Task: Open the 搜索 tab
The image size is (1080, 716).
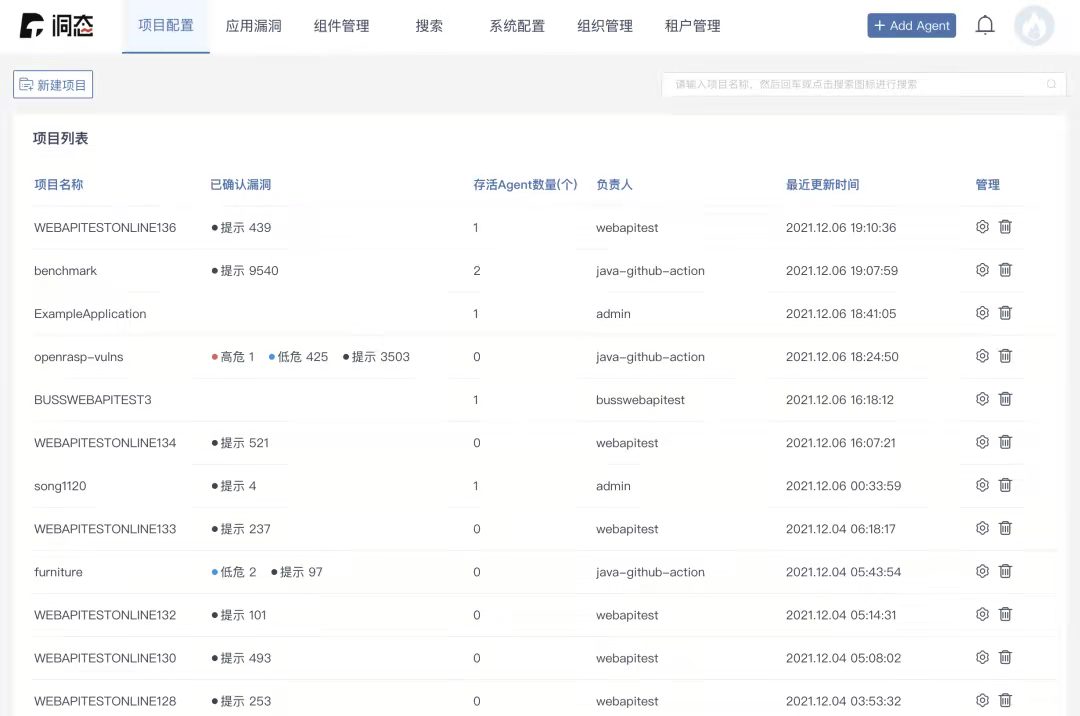Action: coord(429,26)
